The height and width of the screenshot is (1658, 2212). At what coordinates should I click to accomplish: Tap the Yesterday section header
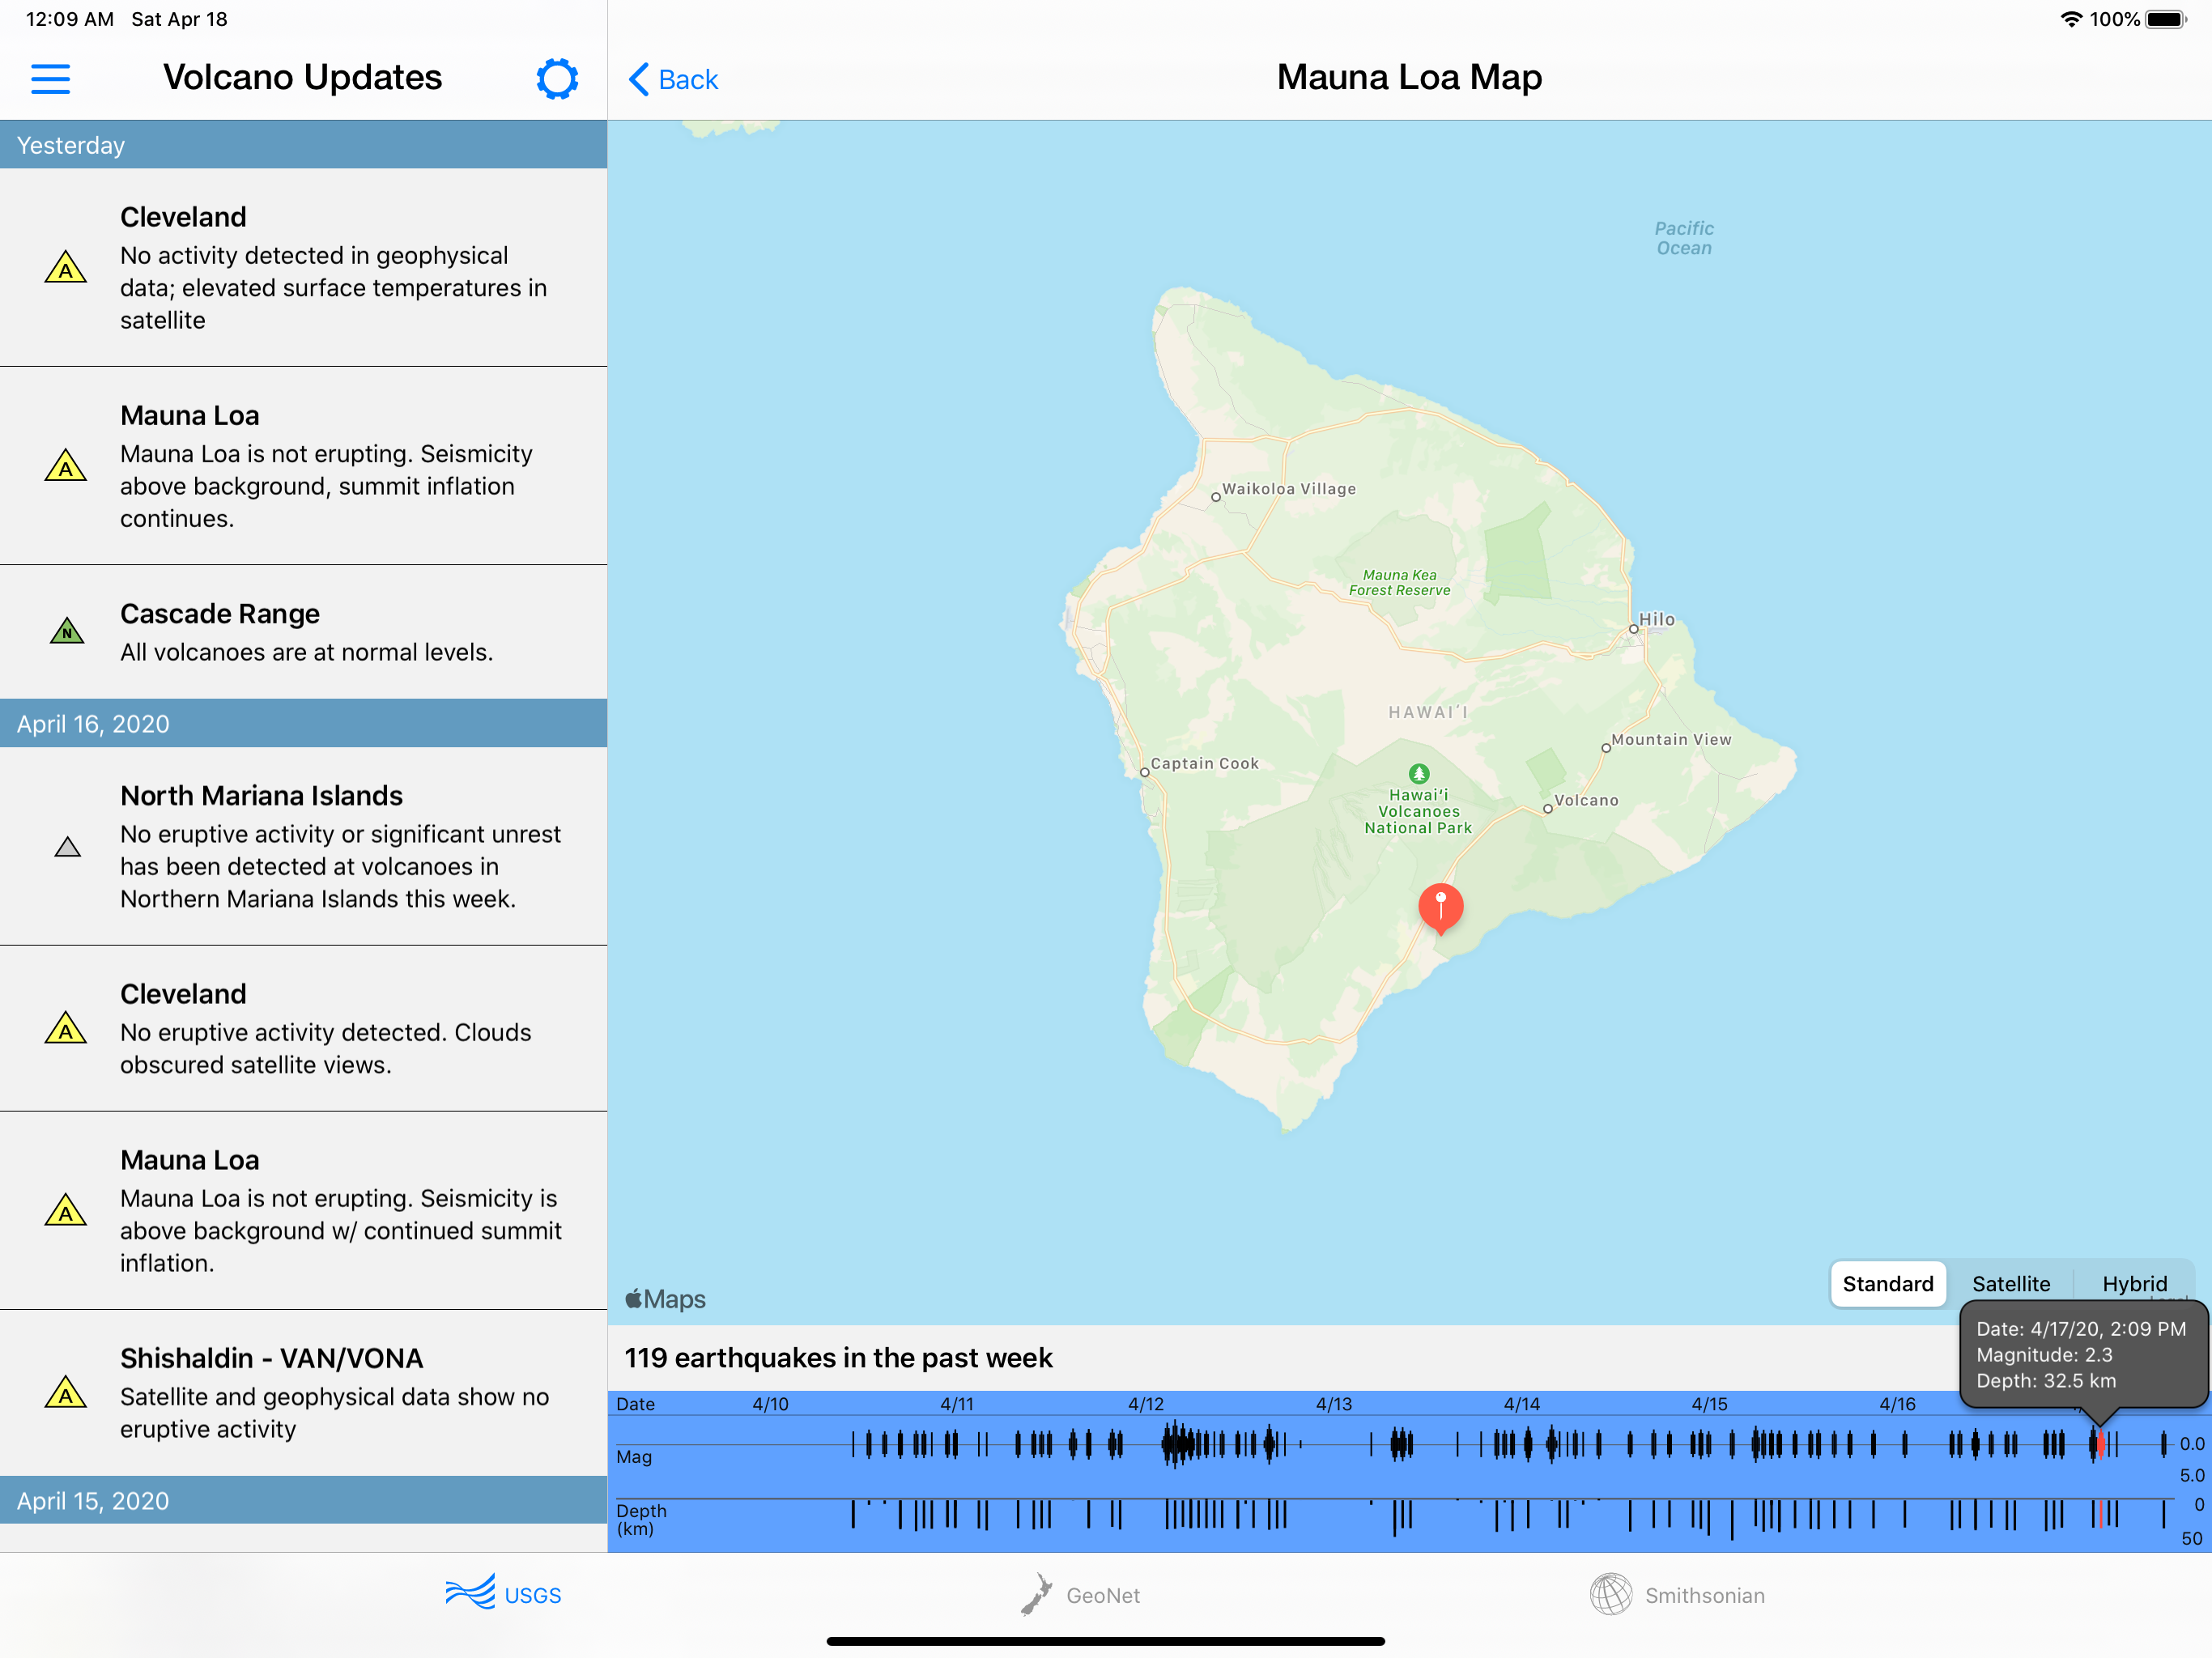coord(303,145)
